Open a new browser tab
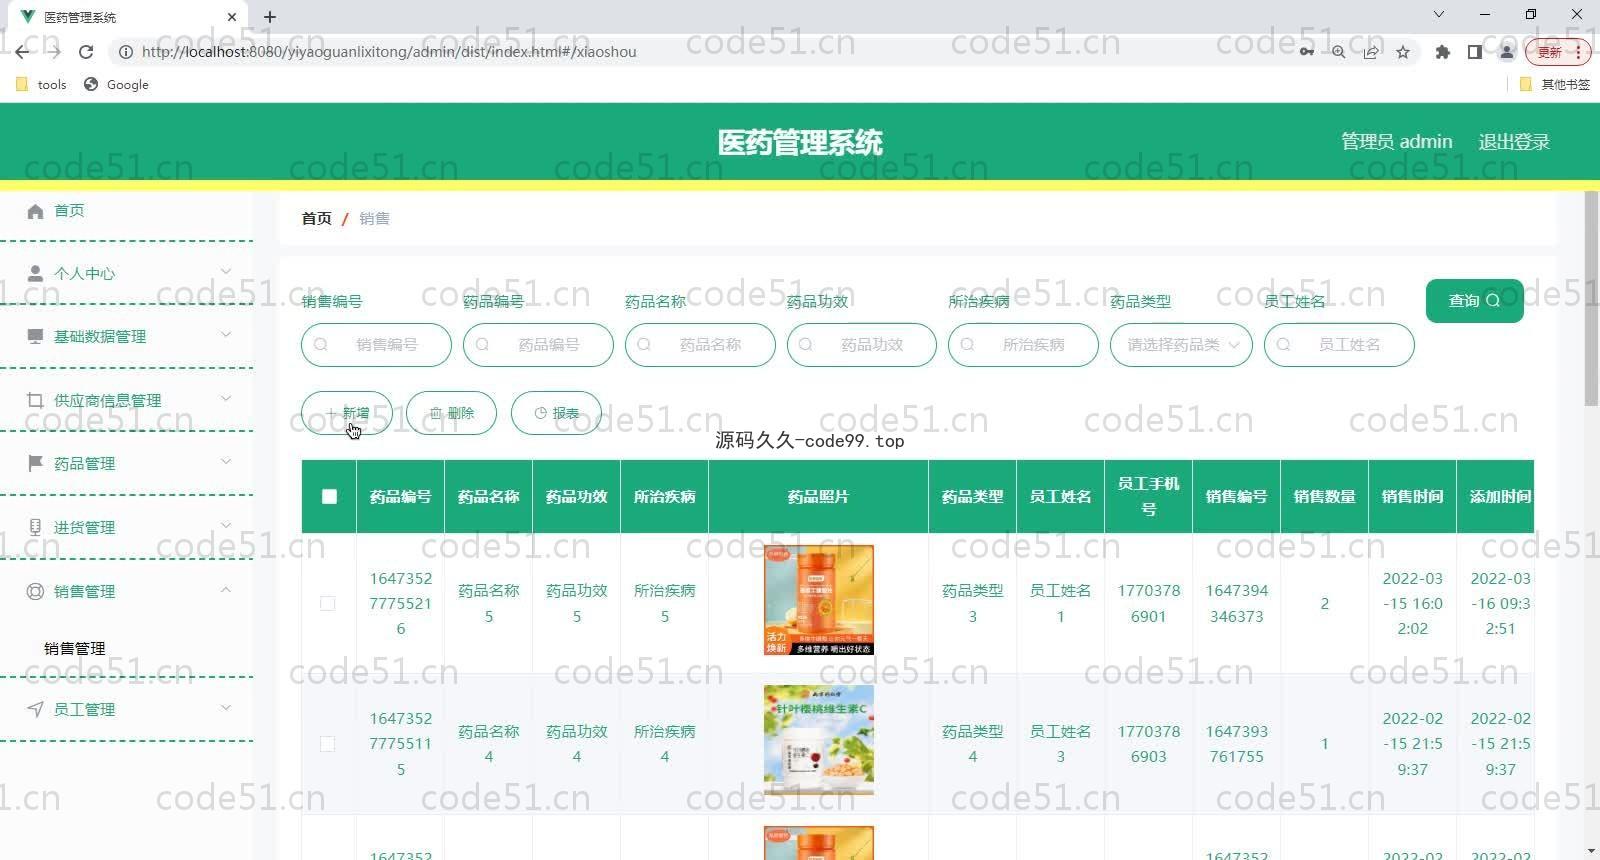1600x860 pixels. pyautogui.click(x=270, y=17)
